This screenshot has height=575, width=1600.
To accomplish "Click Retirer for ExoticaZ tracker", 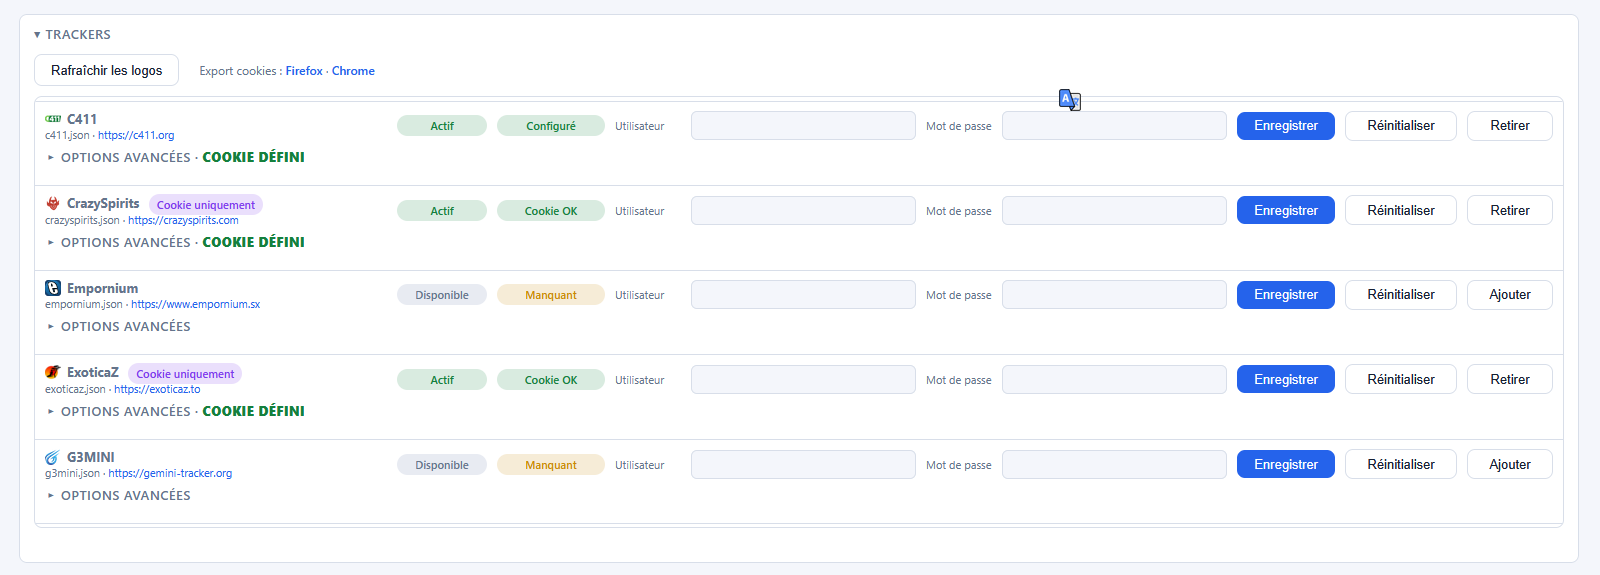I will tap(1510, 379).
